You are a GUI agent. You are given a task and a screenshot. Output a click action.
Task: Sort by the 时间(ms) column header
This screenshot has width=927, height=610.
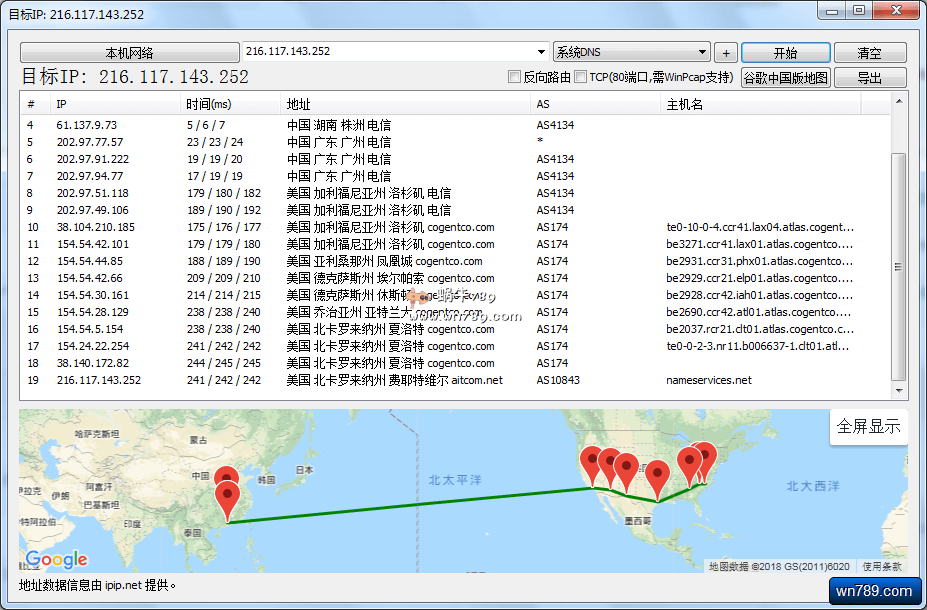[230, 105]
